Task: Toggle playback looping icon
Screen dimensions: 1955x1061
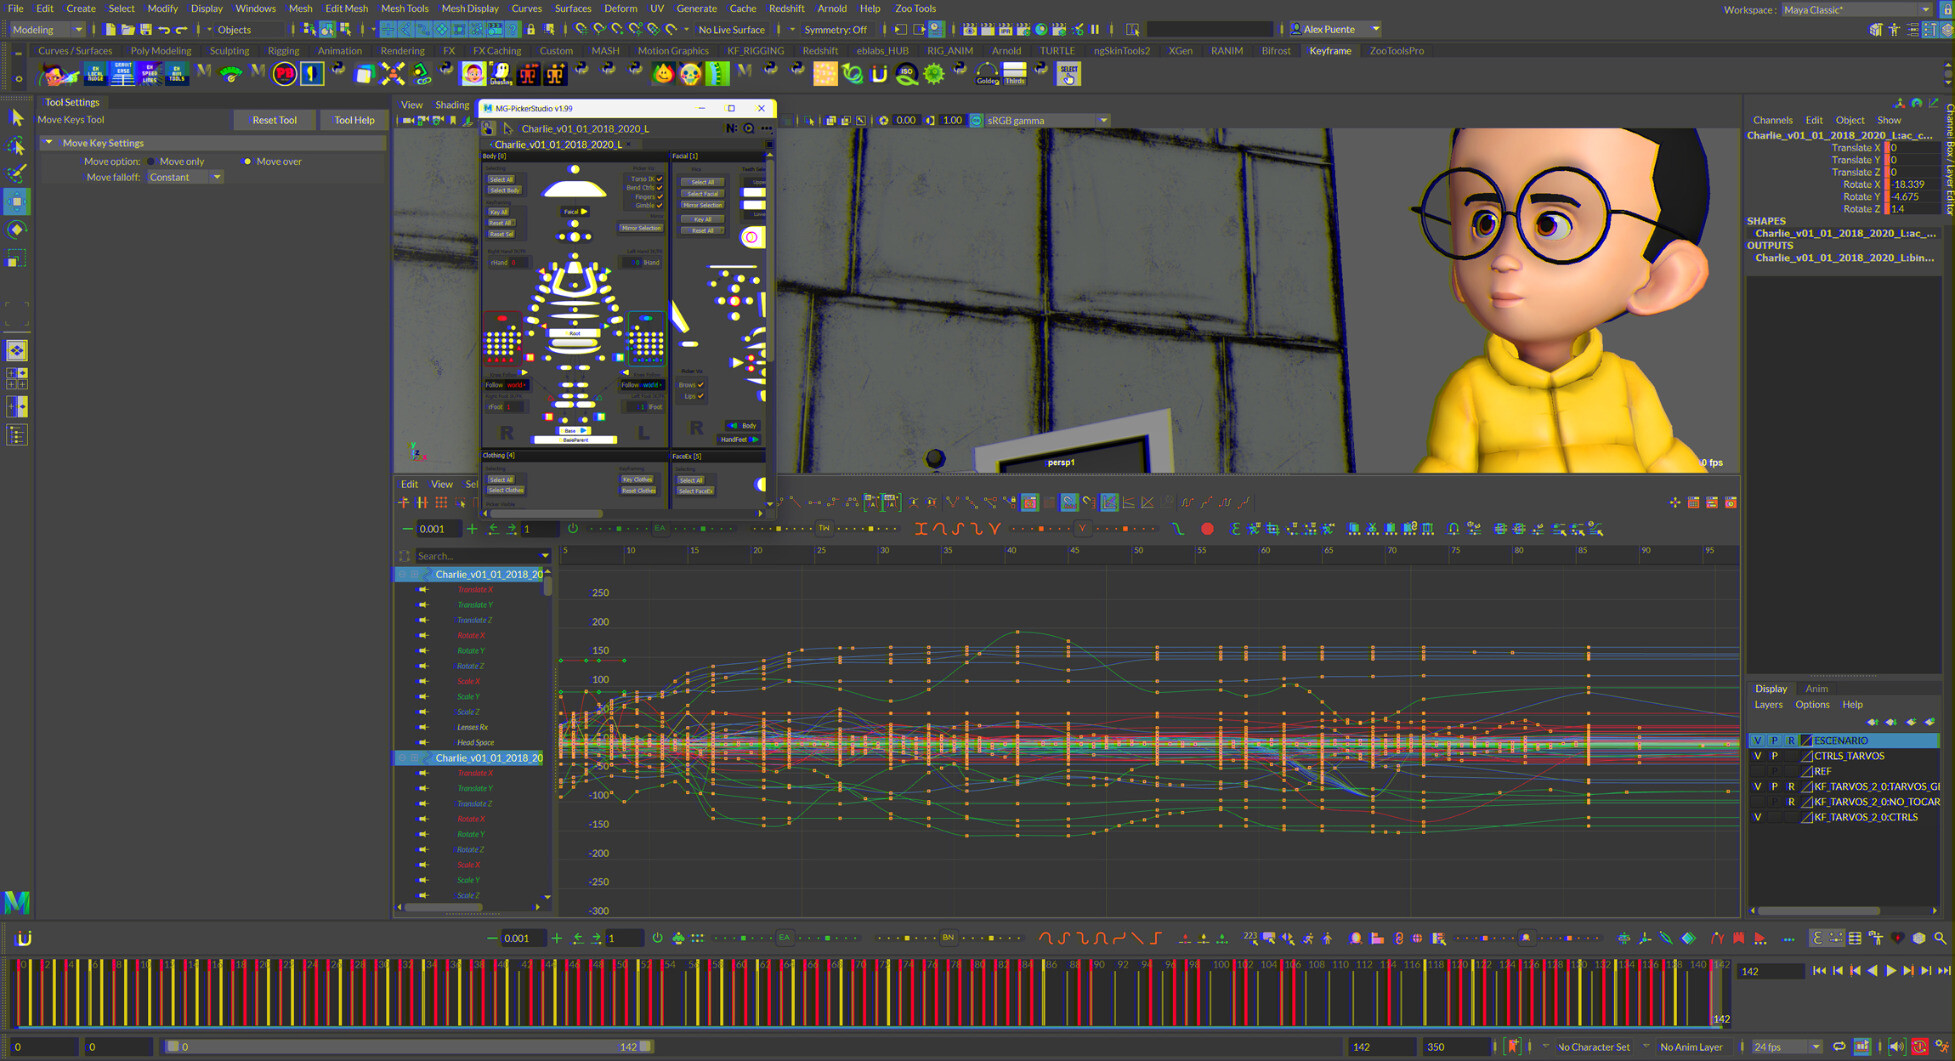Action: coord(1839,1047)
